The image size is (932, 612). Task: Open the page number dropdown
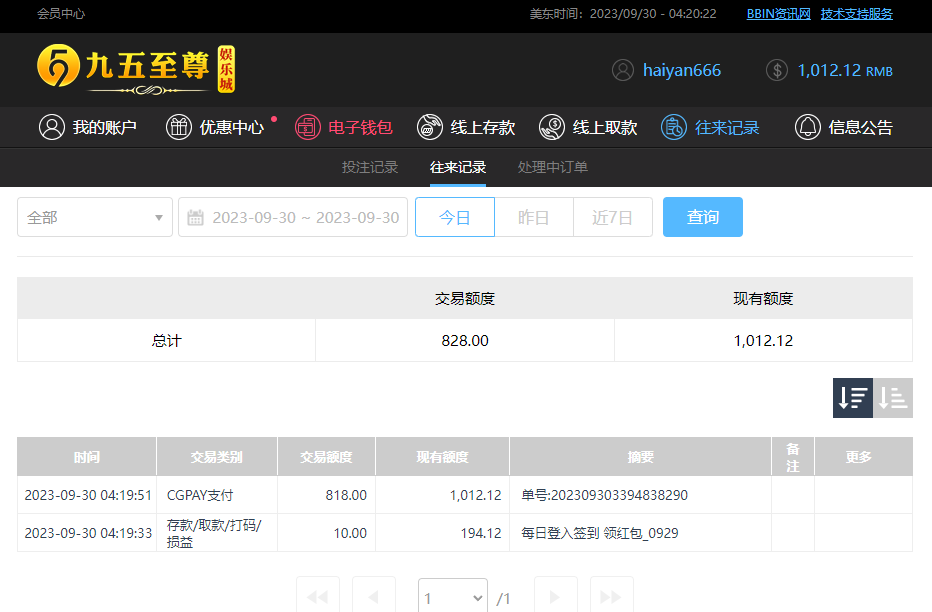tap(453, 597)
